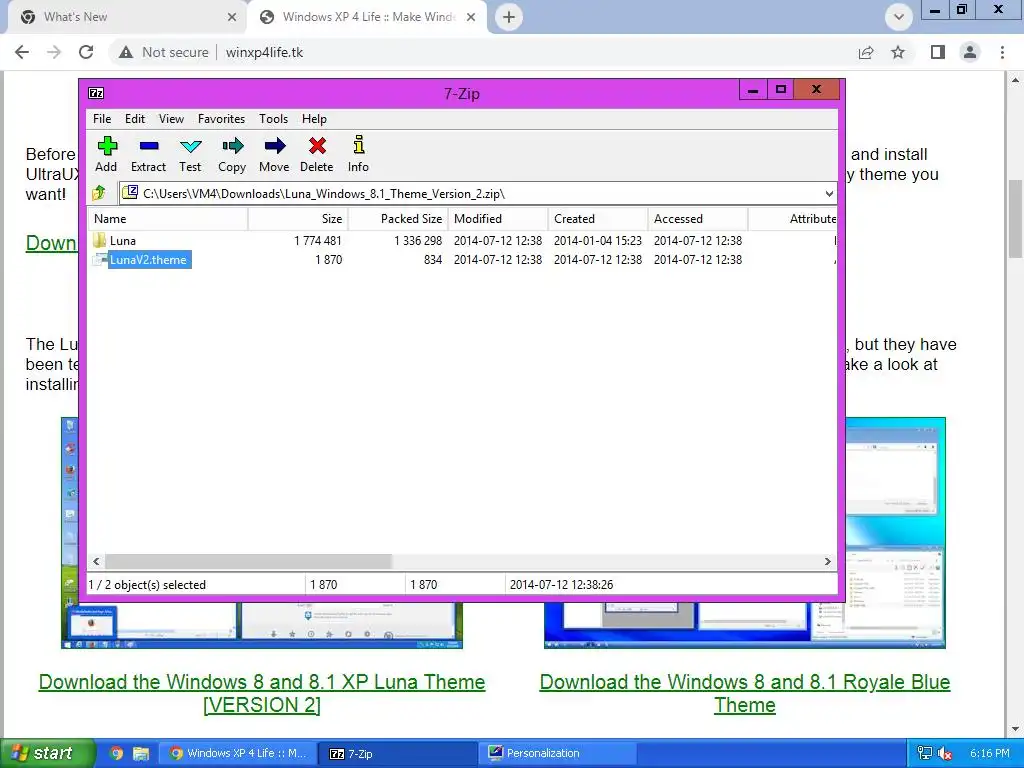The image size is (1024, 768).
Task: Click the Add toolbar icon in 7-Zip
Action: [x=106, y=146]
